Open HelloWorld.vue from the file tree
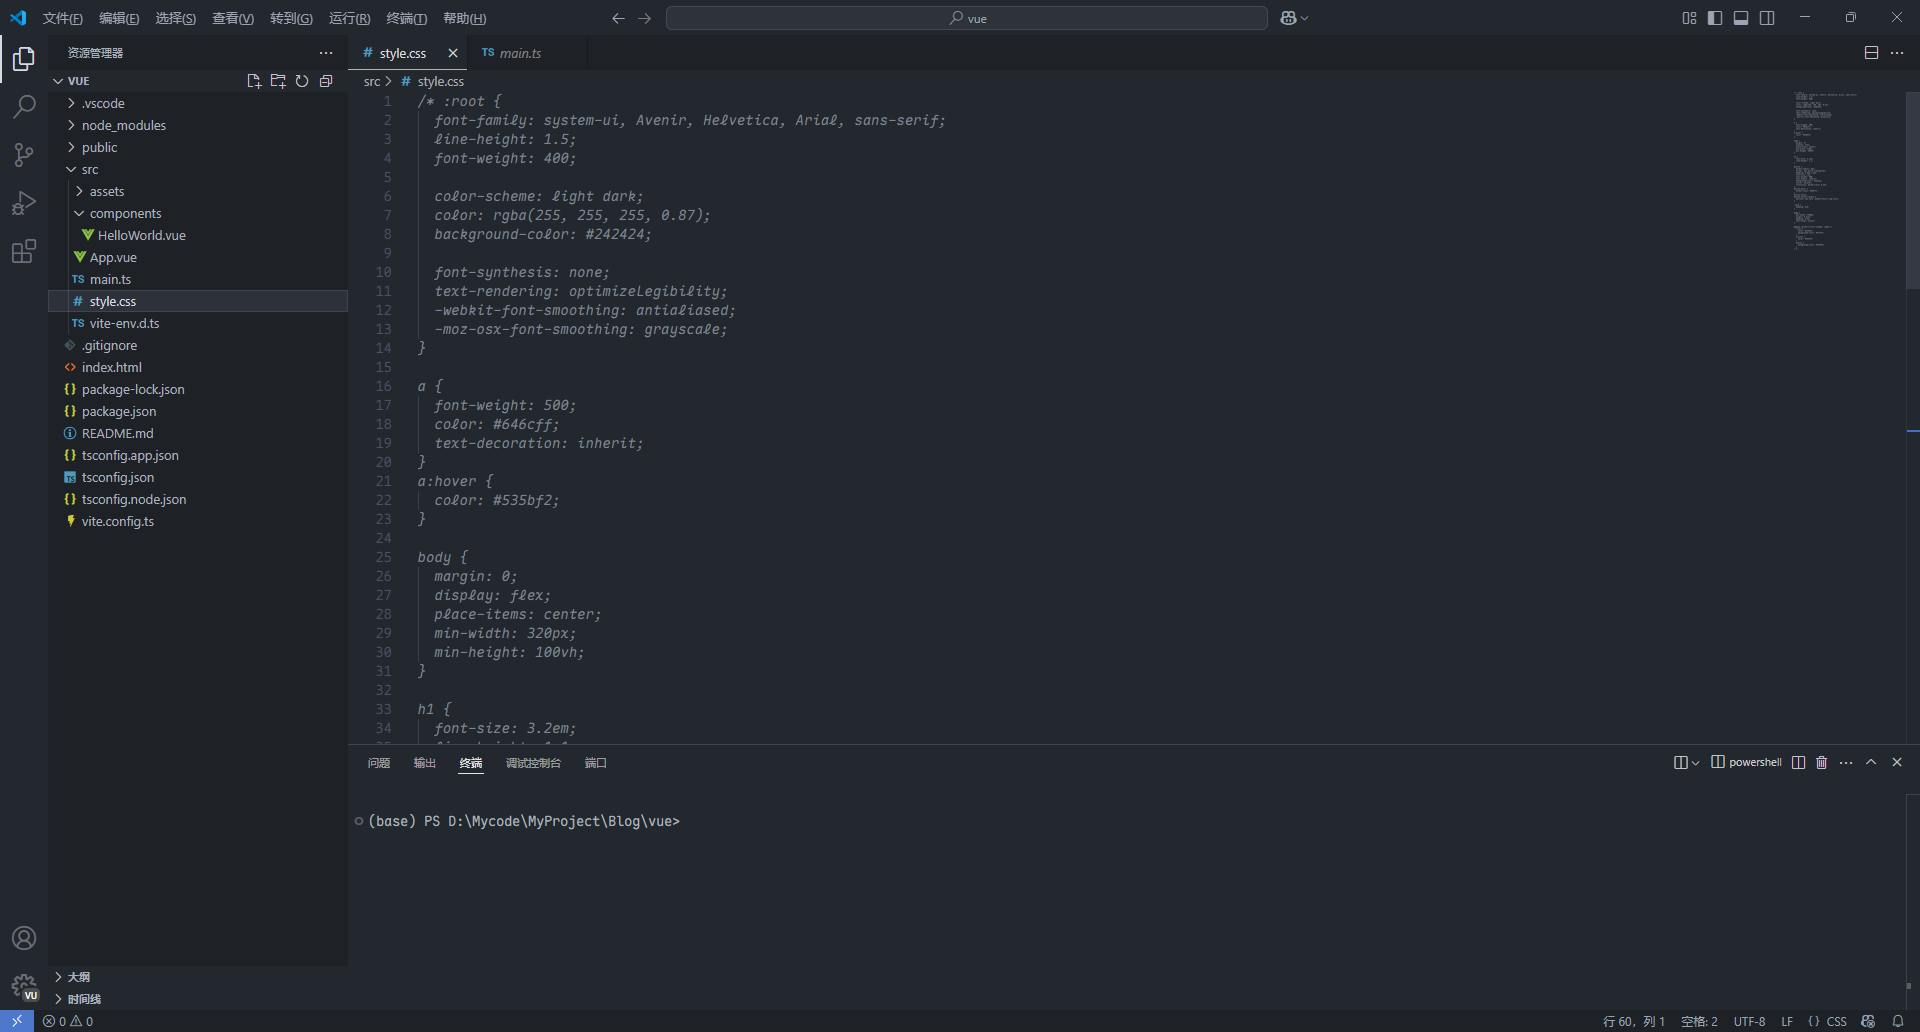1920x1032 pixels. [x=141, y=235]
